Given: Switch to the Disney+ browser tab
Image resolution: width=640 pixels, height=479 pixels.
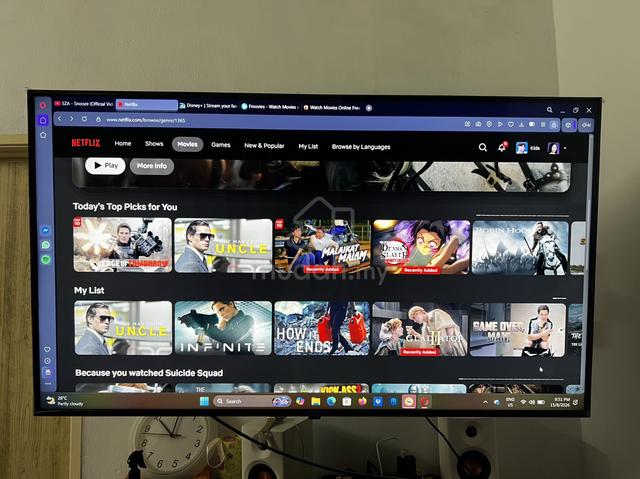Looking at the screenshot, I should (x=209, y=106).
